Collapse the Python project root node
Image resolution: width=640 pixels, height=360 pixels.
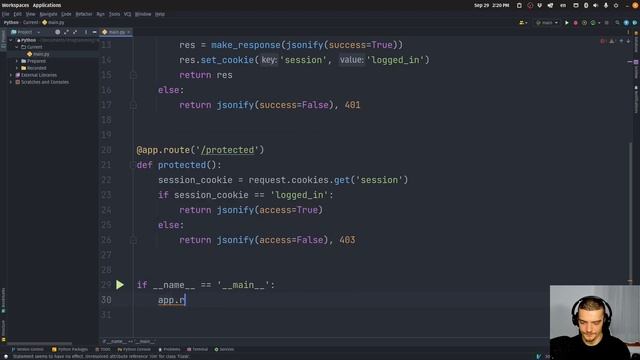(x=11, y=40)
